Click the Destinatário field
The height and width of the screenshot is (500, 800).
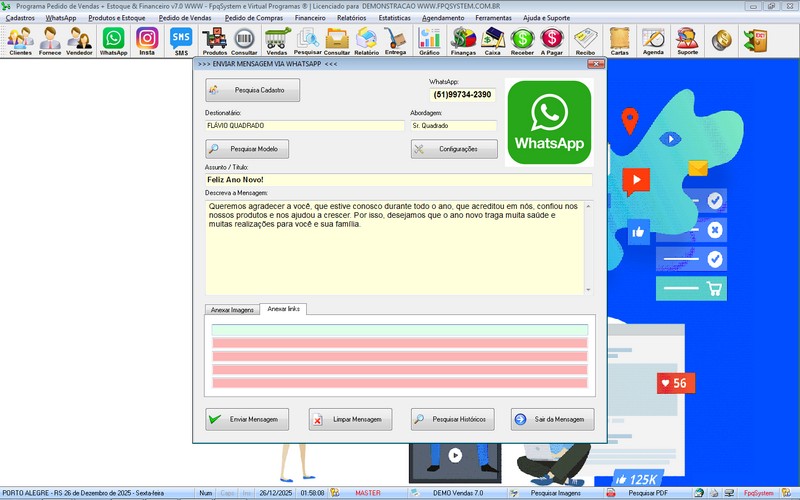tap(305, 126)
